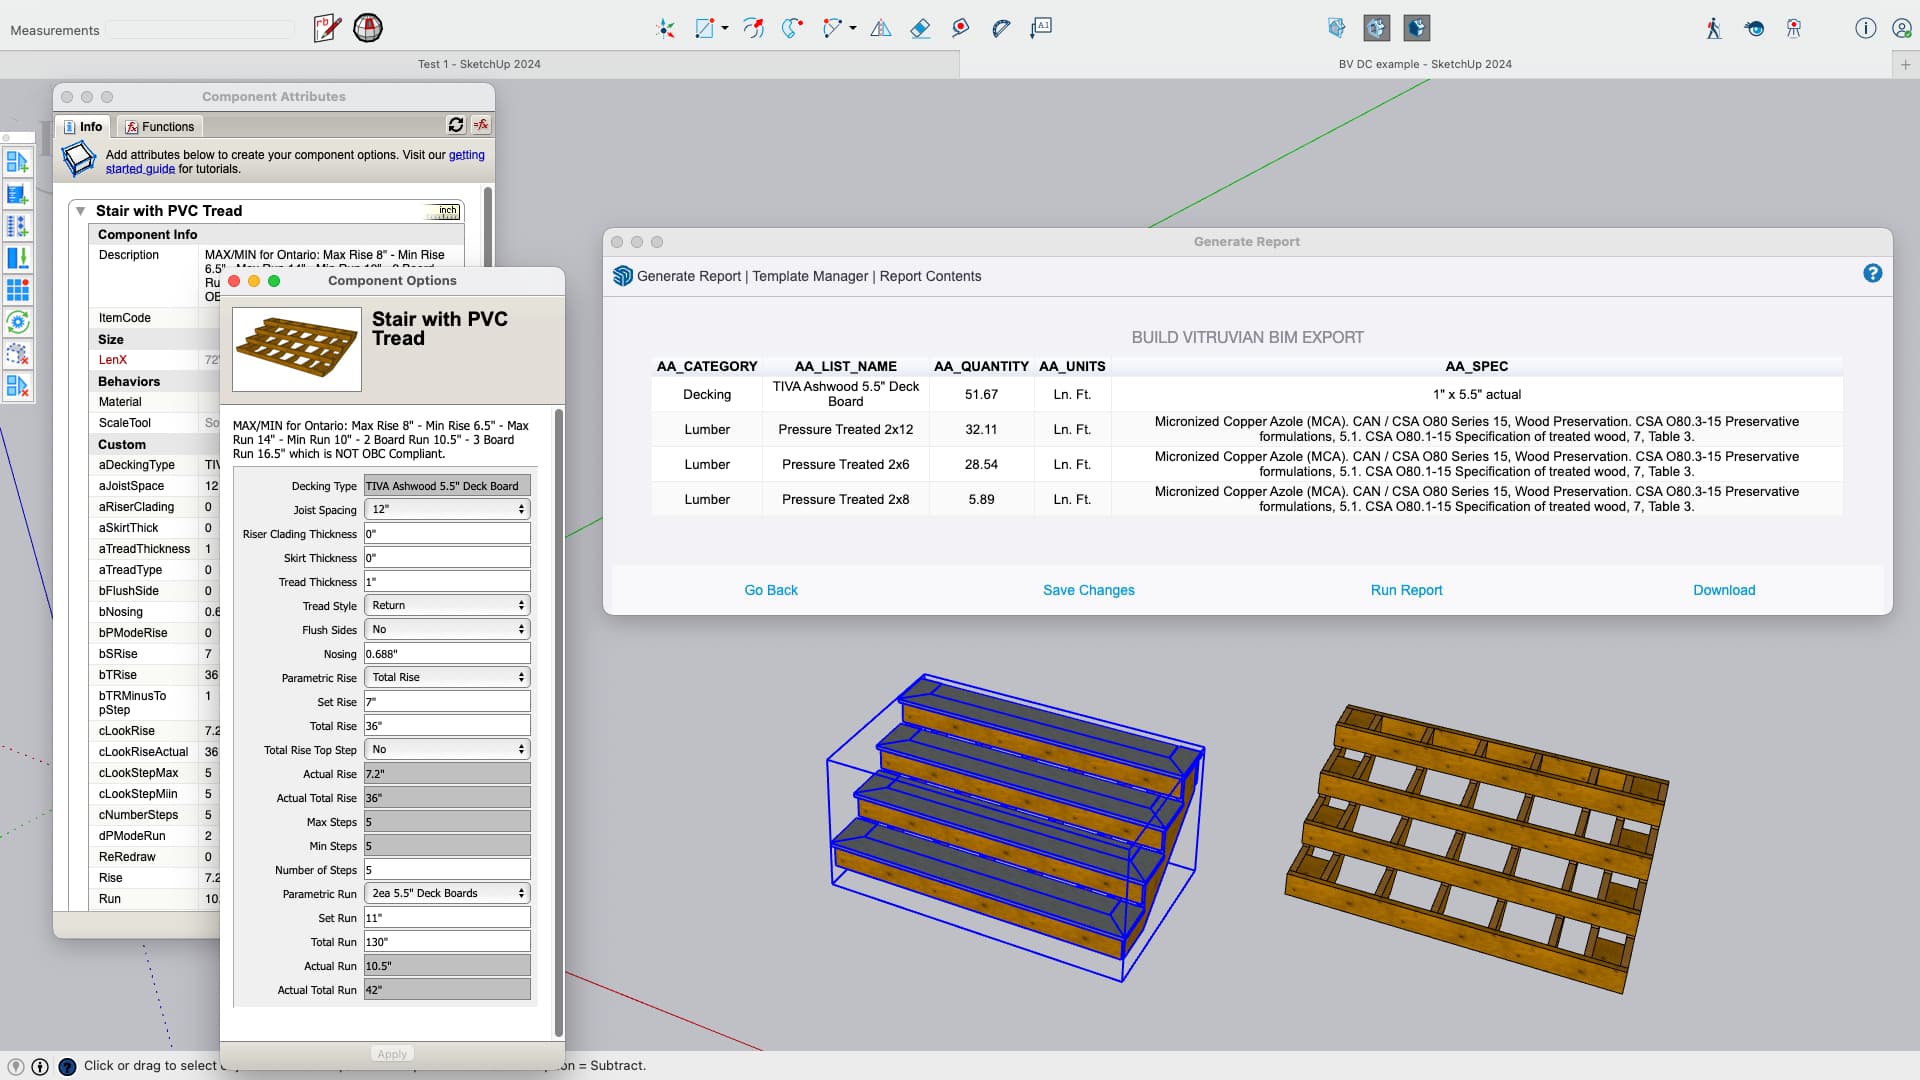Select the Position Camera icon
The height and width of the screenshot is (1080, 1920).
tap(1794, 29)
